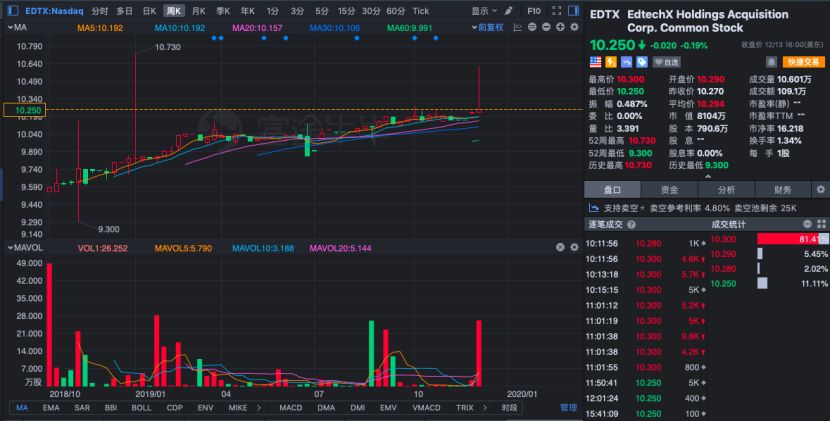Select the 60分 period
Screen dimensions: 830x421
pos(395,11)
